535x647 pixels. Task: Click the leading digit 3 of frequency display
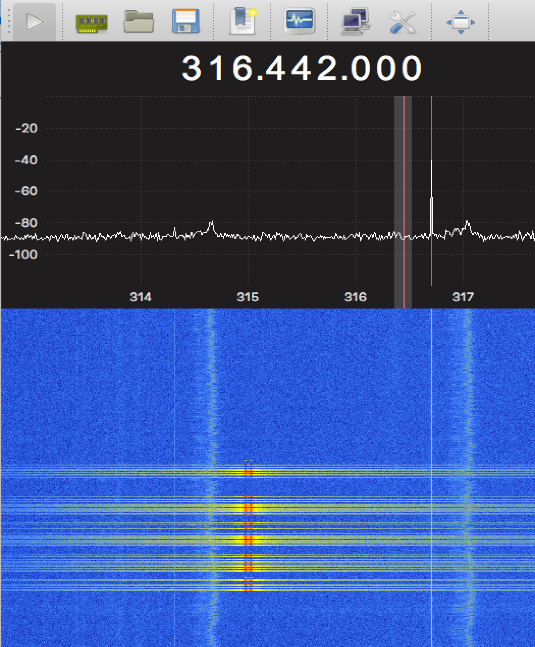click(192, 68)
